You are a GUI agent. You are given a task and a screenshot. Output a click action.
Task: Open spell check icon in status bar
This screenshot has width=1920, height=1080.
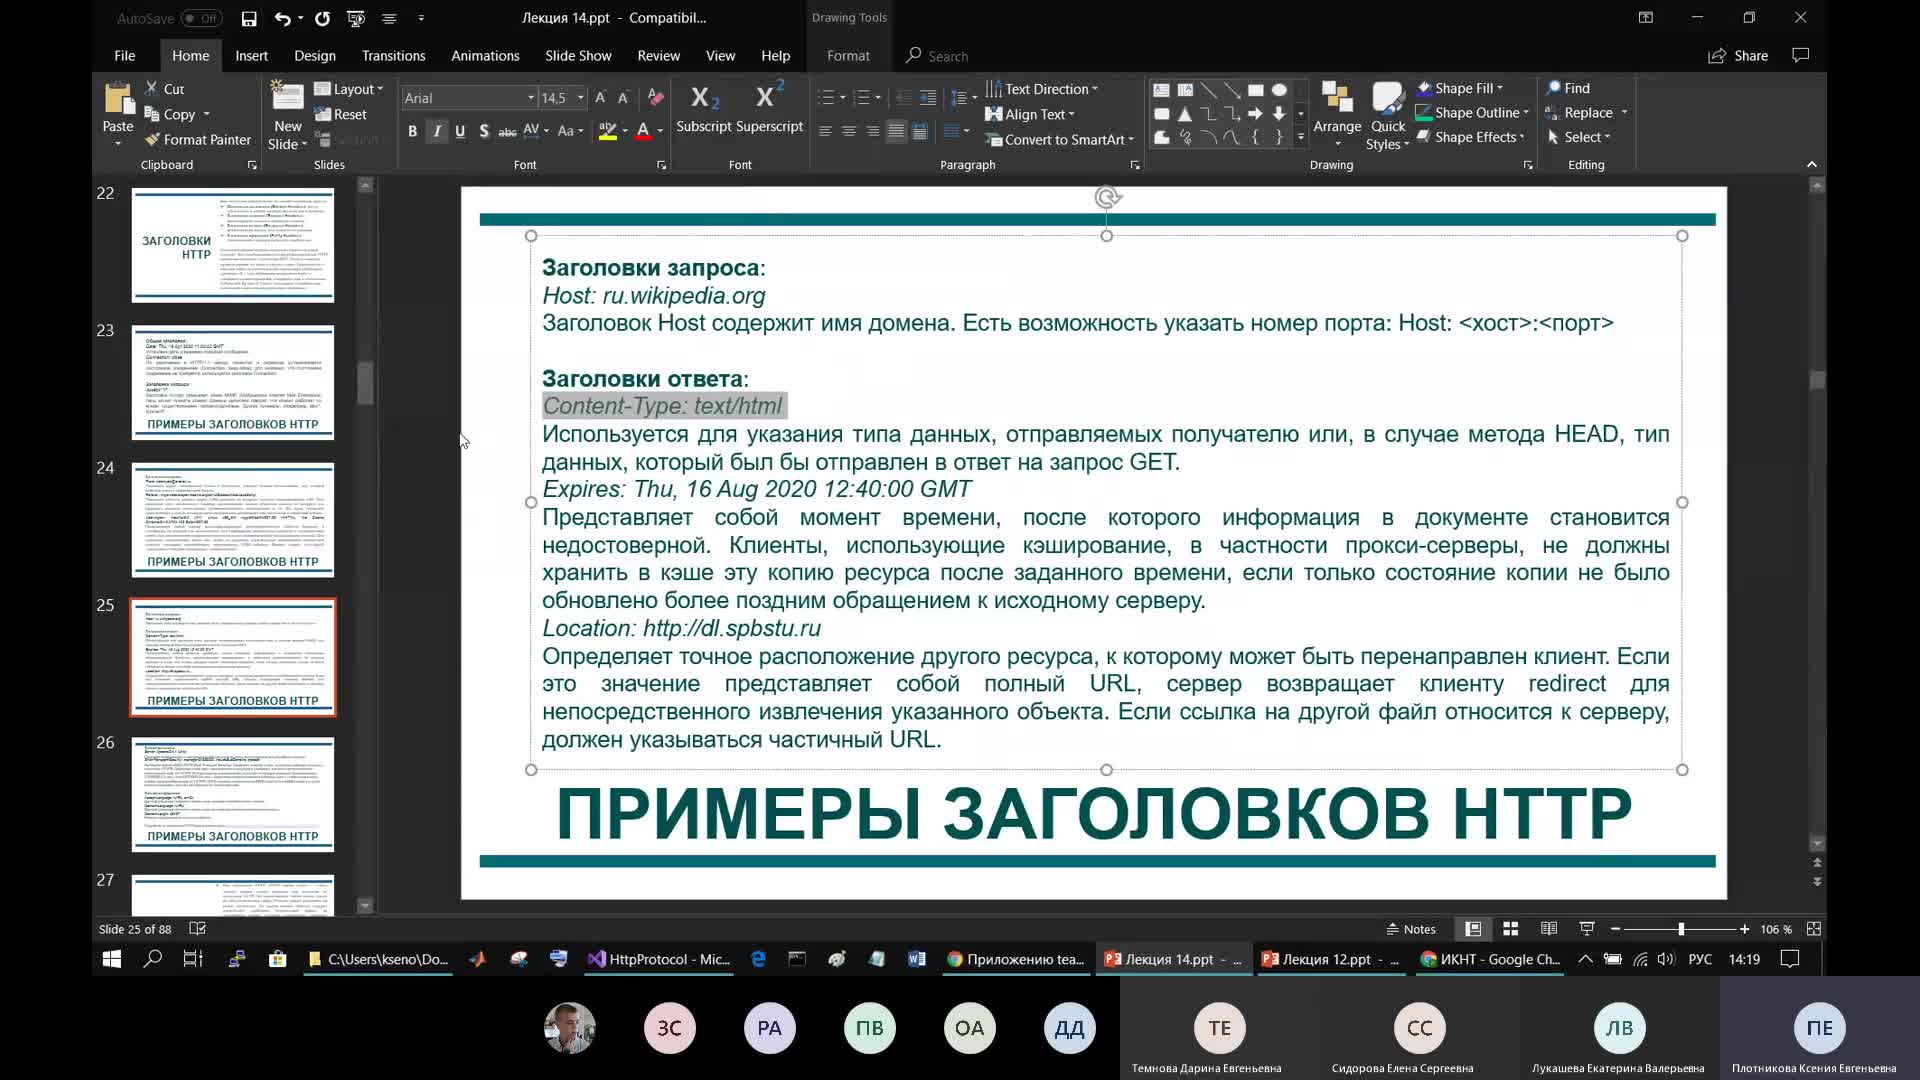[x=198, y=929]
